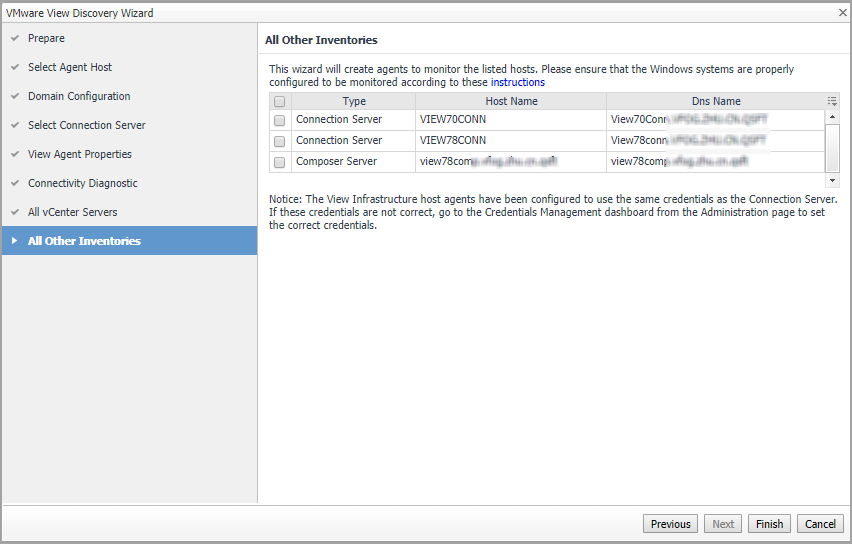Click the View70Conn DNS name cell
The width and height of the screenshot is (852, 544).
(716, 120)
